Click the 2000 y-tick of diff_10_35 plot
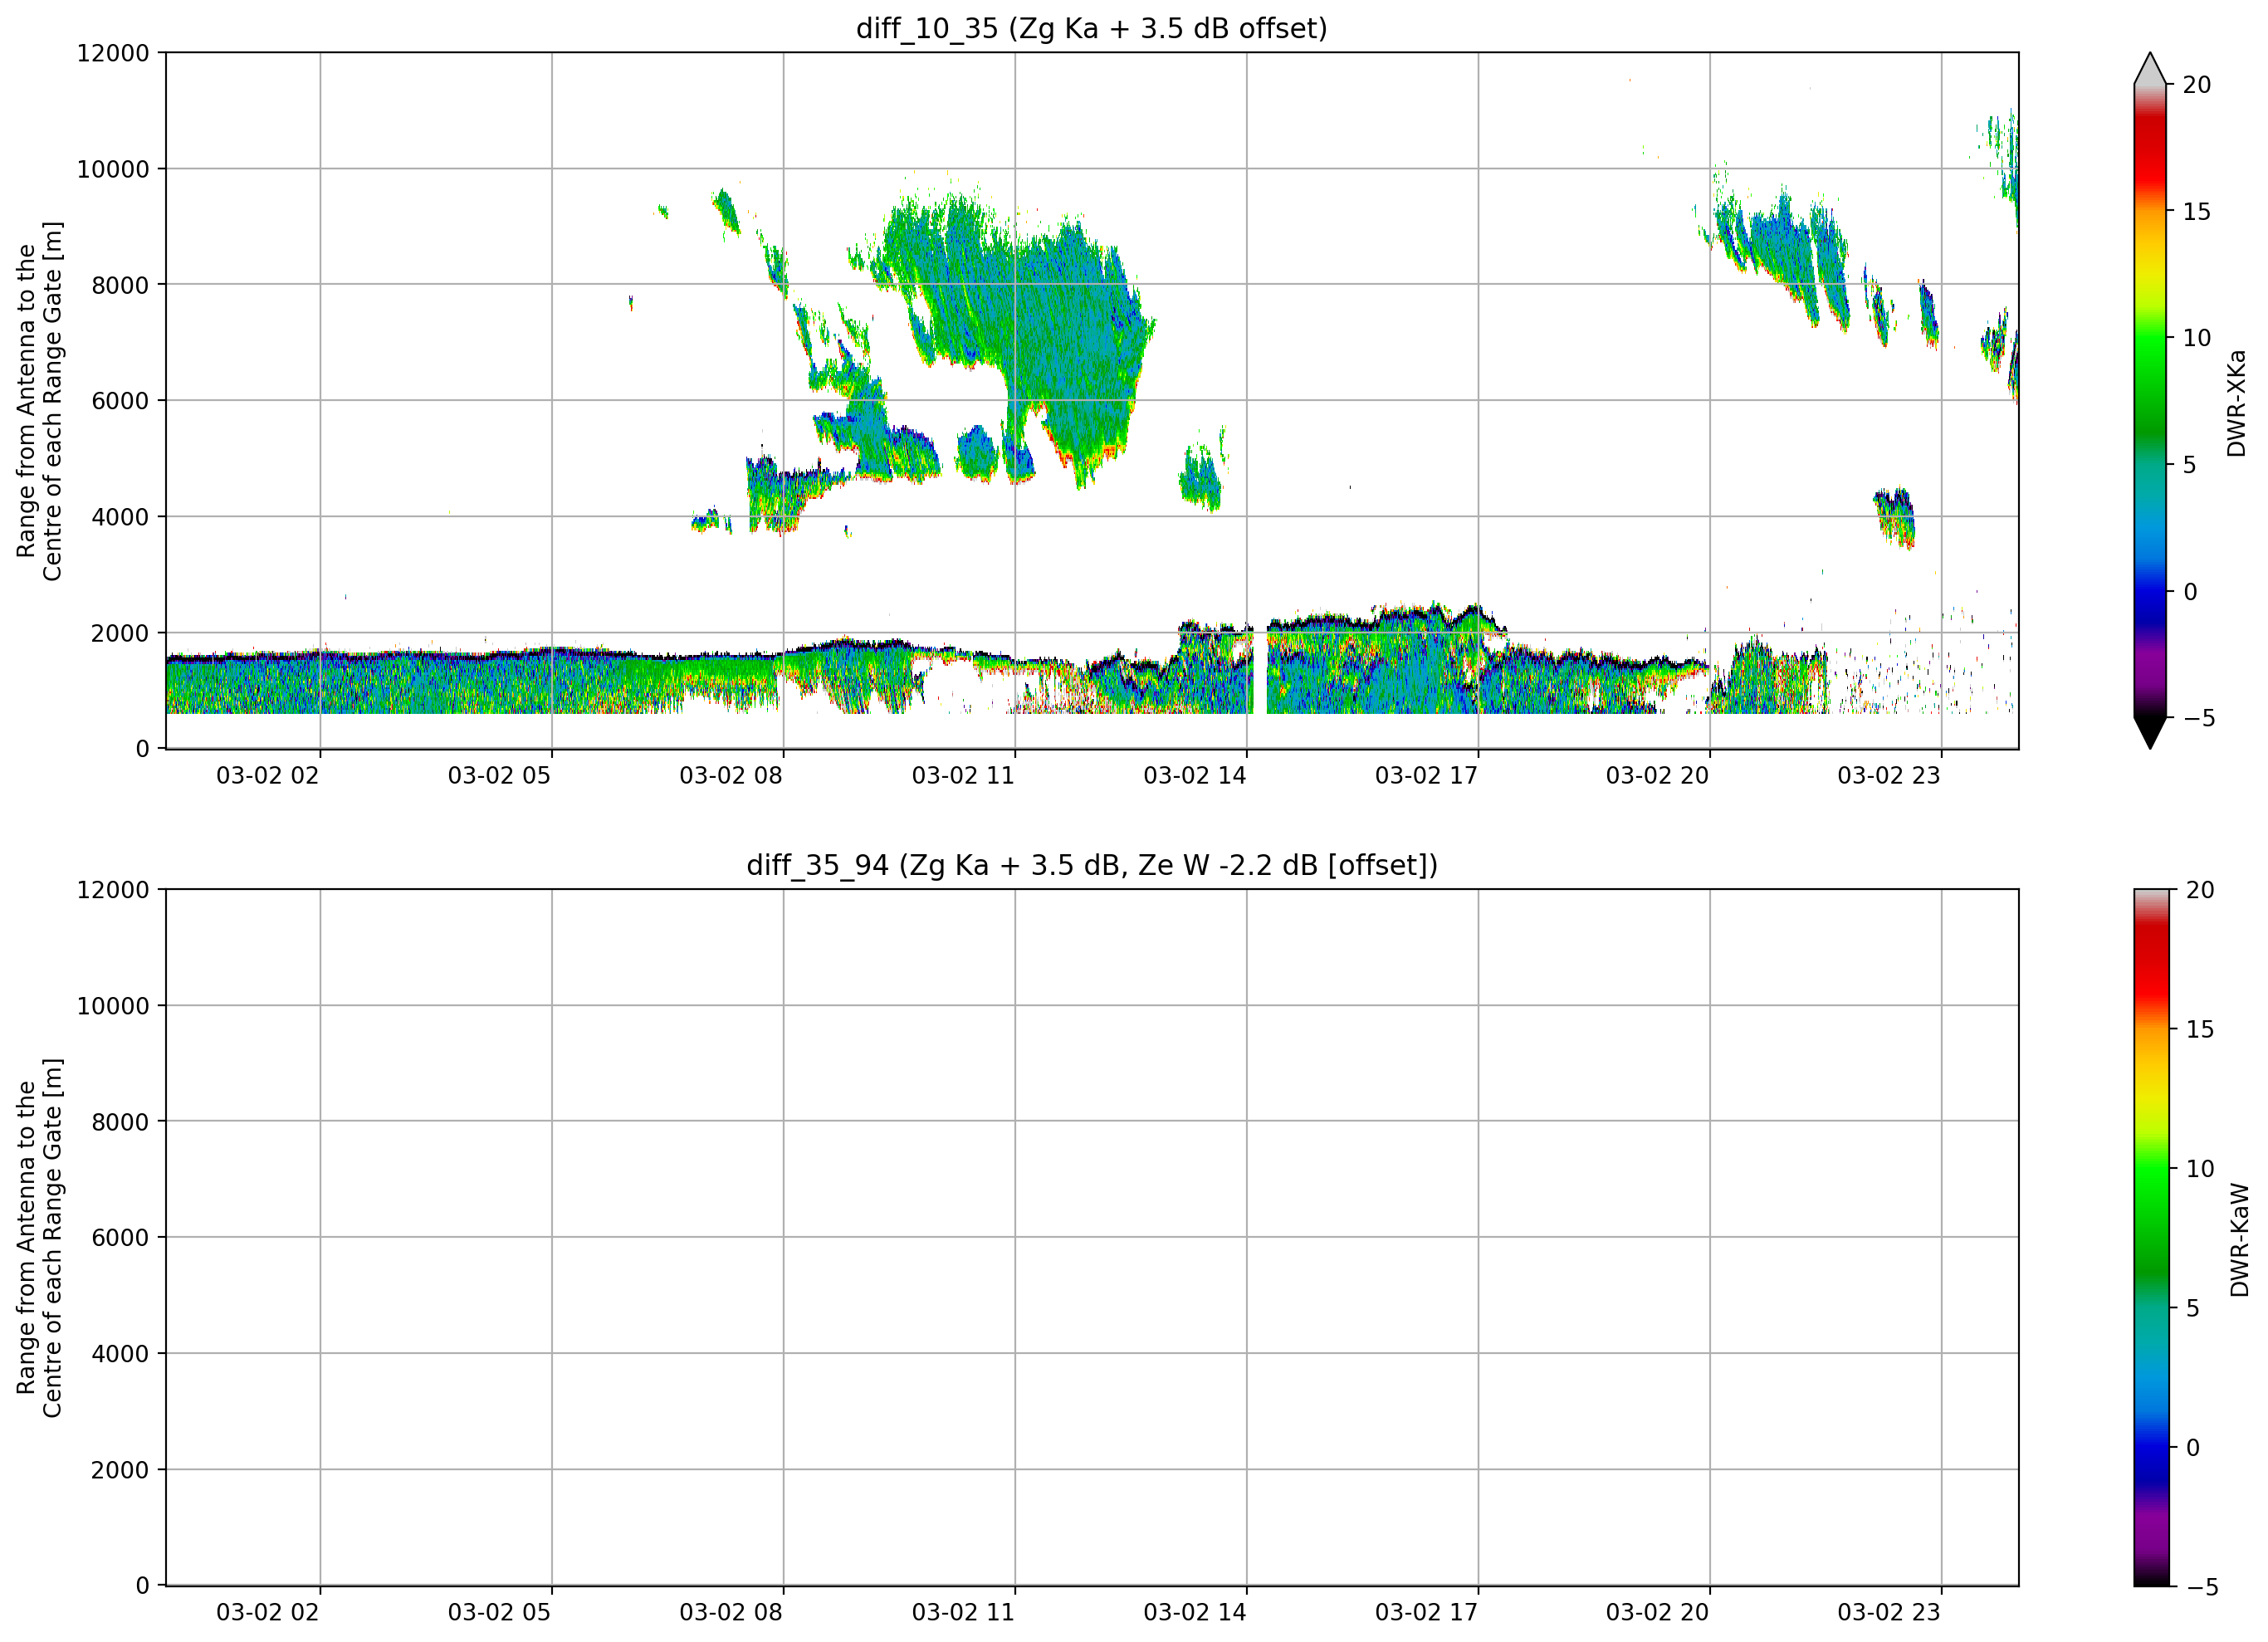 (x=120, y=633)
